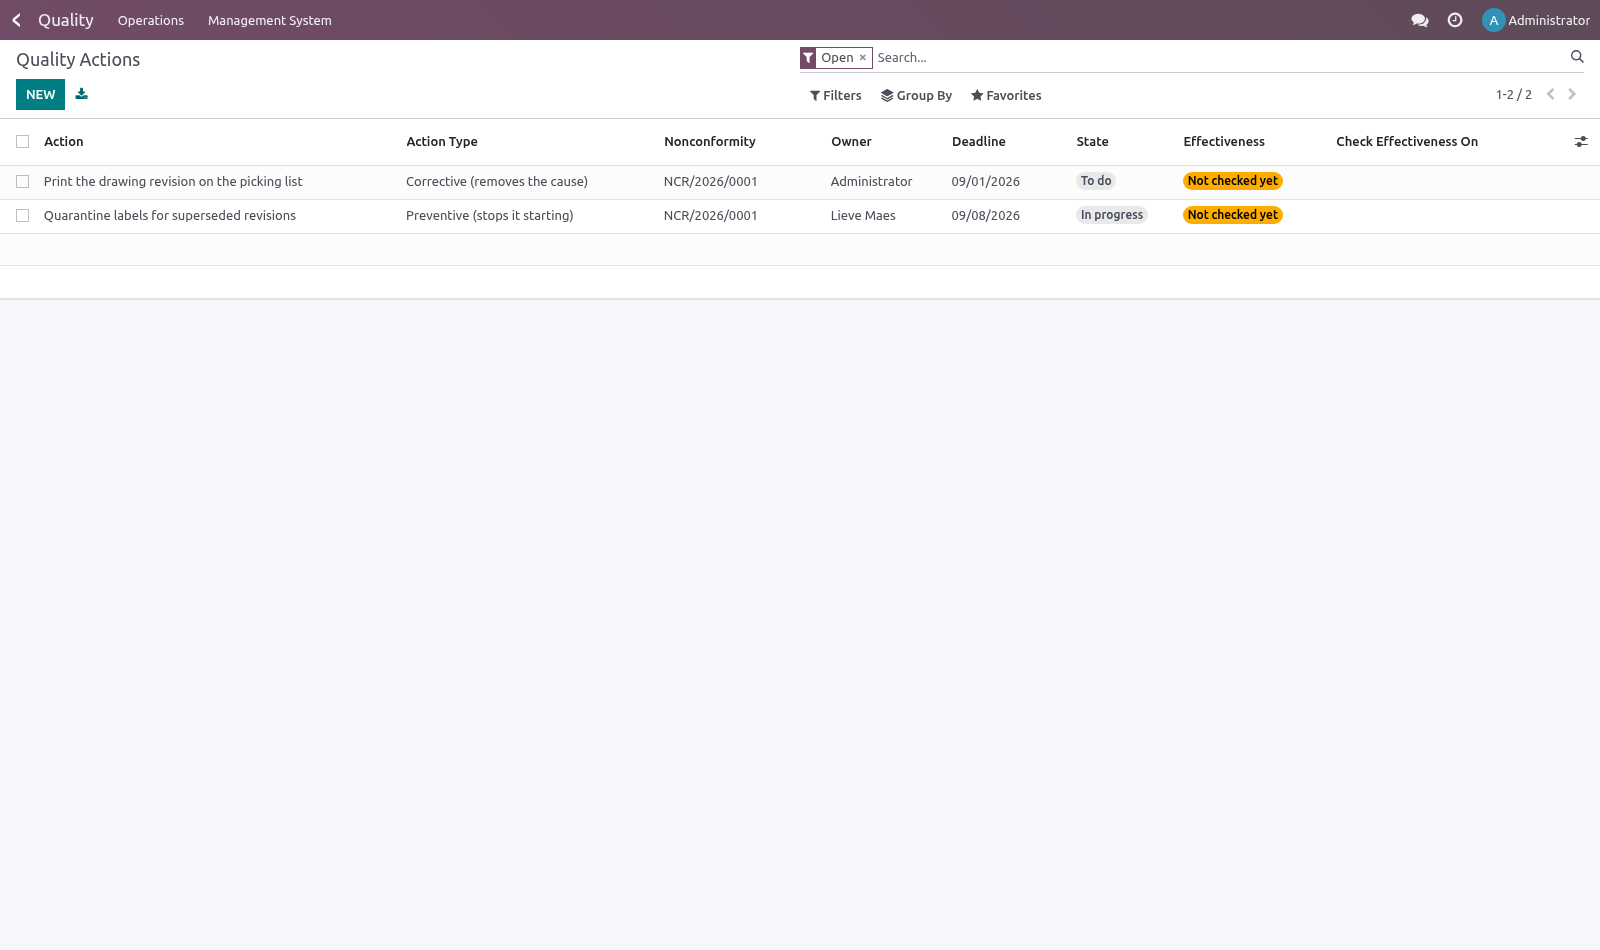Sort by Check Effectiveness On header
The height and width of the screenshot is (950, 1600).
click(1406, 142)
